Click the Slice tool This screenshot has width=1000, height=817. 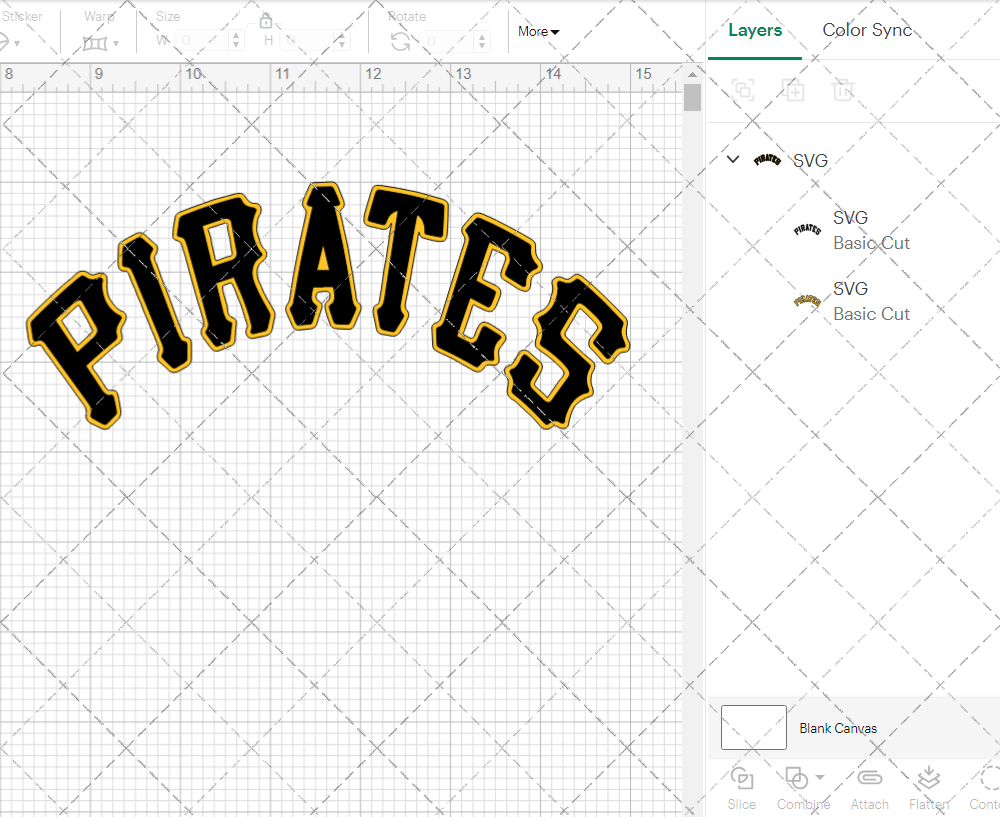[742, 789]
